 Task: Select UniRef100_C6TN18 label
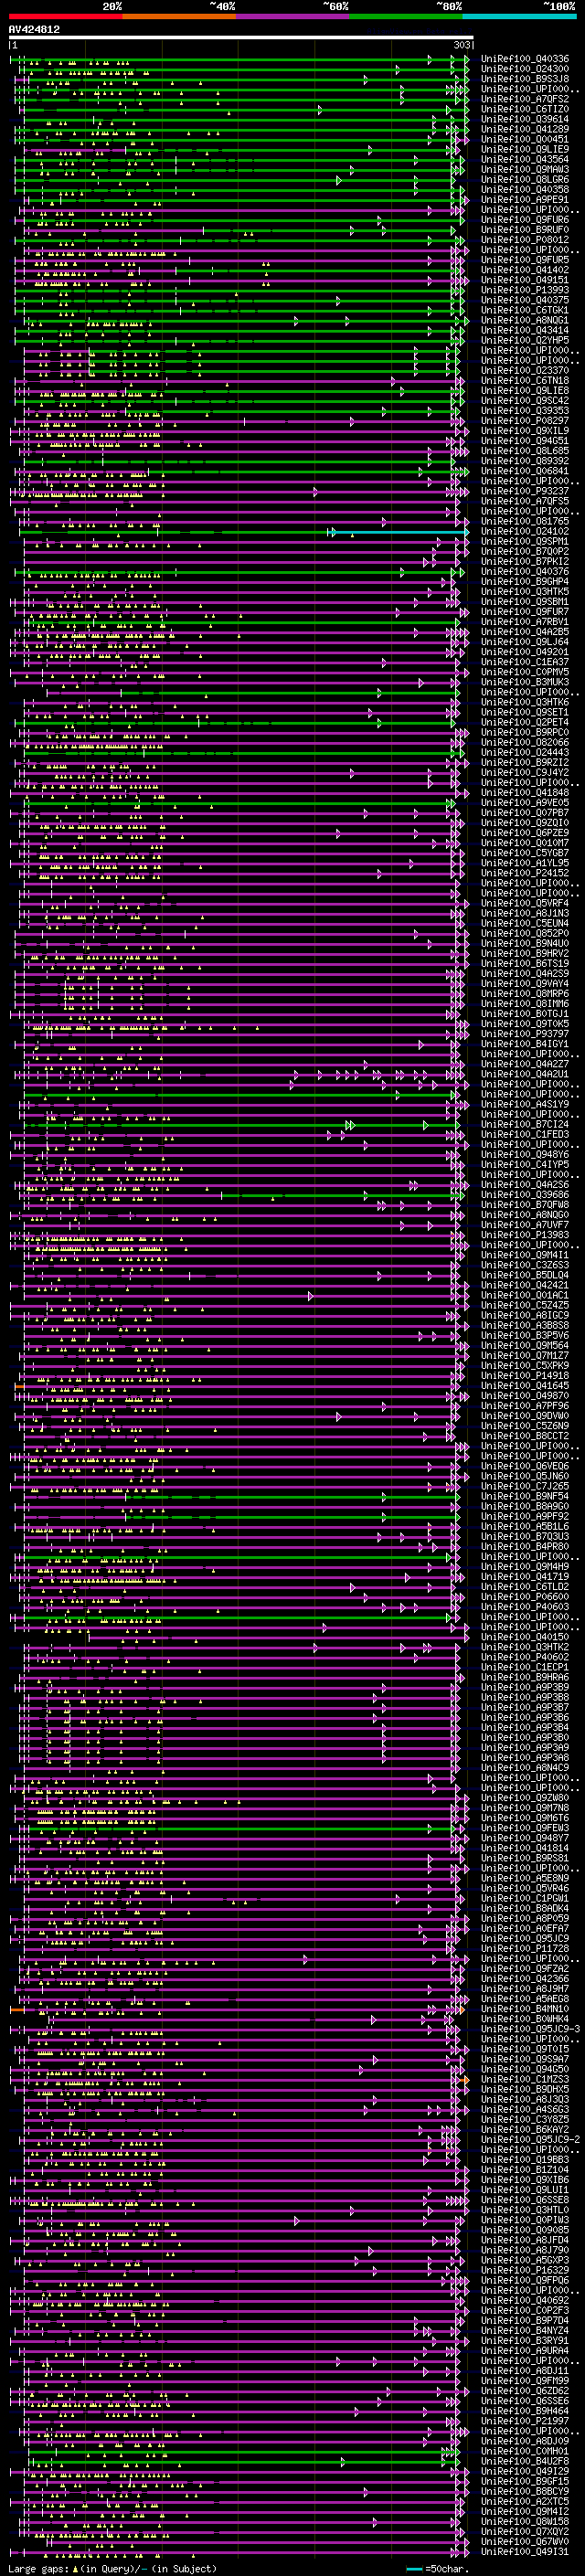[525, 380]
